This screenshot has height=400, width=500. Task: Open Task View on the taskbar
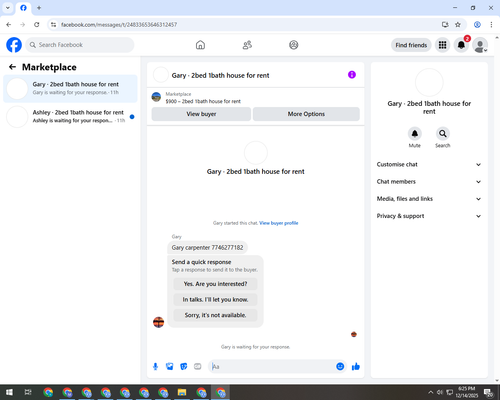point(28,392)
